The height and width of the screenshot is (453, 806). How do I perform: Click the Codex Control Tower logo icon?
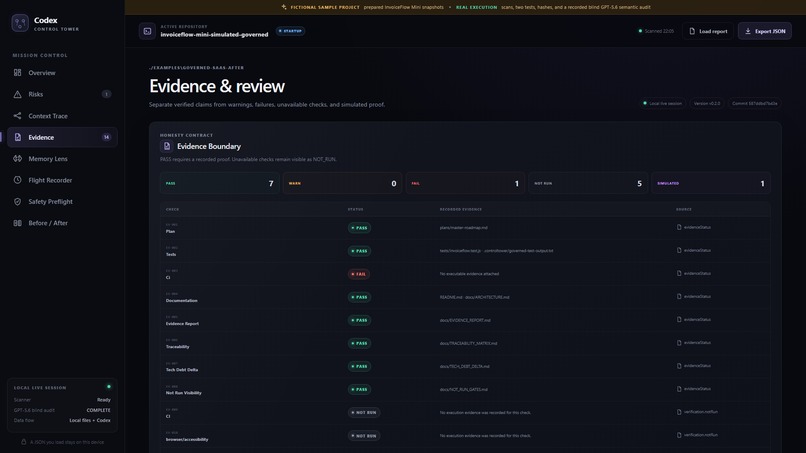click(x=20, y=23)
